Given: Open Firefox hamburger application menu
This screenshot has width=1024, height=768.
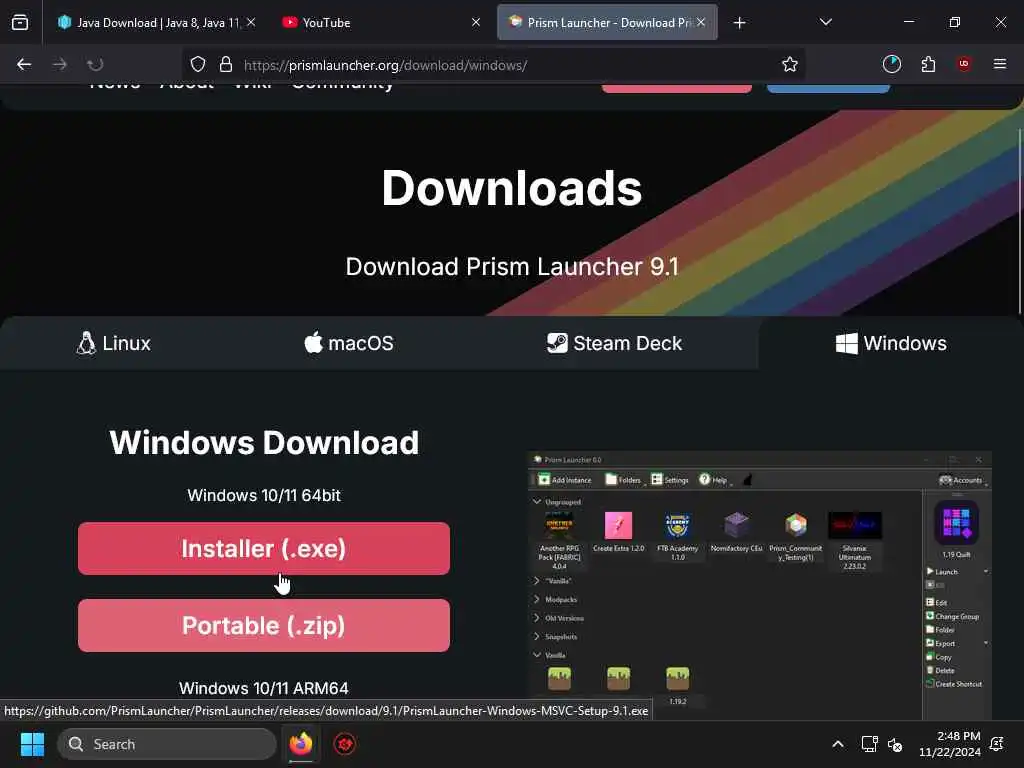Looking at the screenshot, I should 999,64.
